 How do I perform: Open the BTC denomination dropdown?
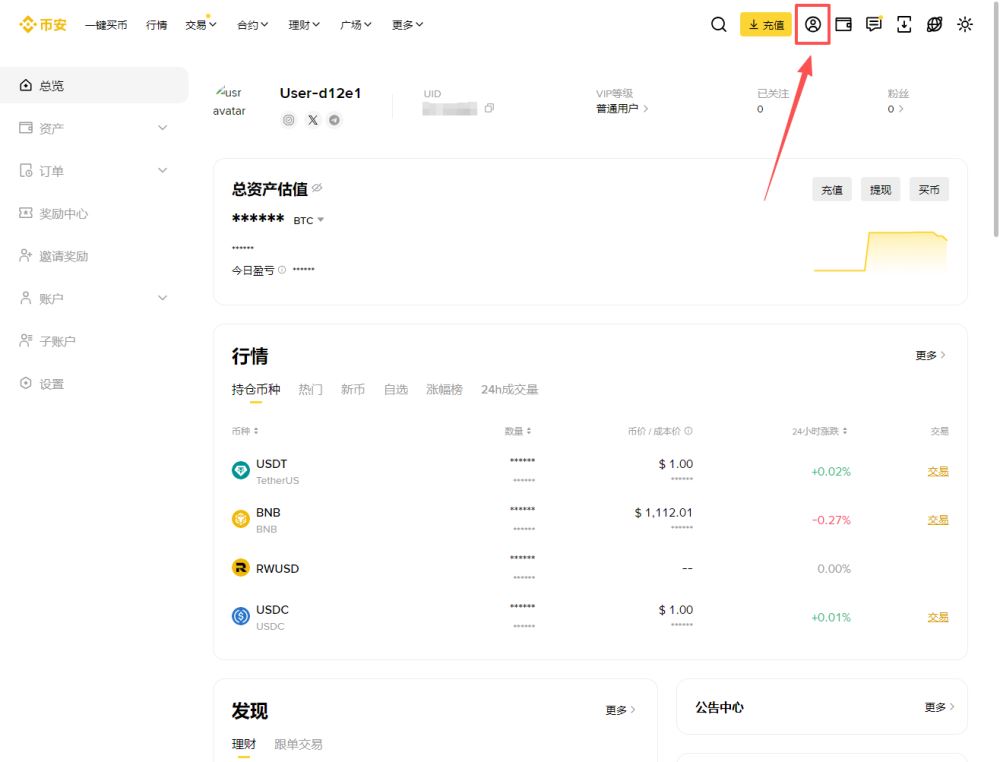coord(307,220)
